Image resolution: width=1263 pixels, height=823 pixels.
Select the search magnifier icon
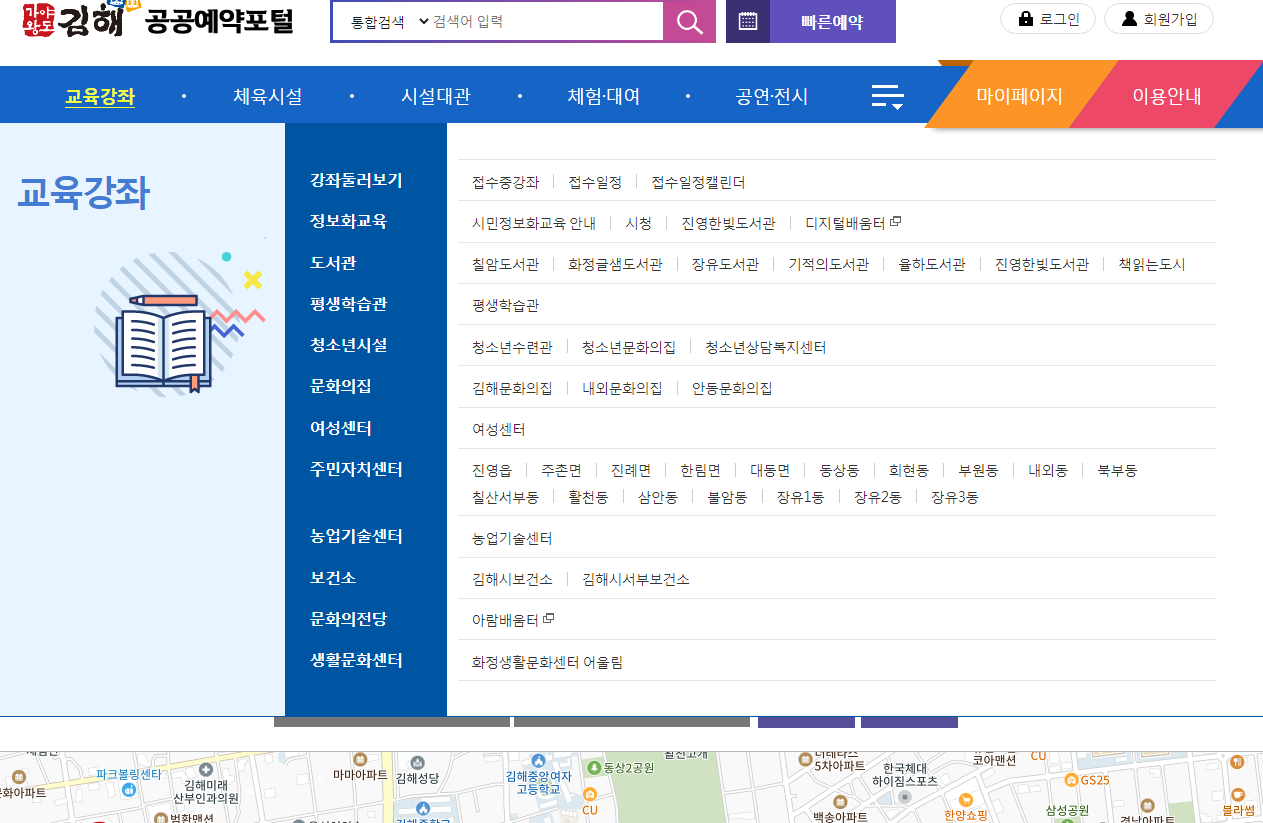pos(689,21)
